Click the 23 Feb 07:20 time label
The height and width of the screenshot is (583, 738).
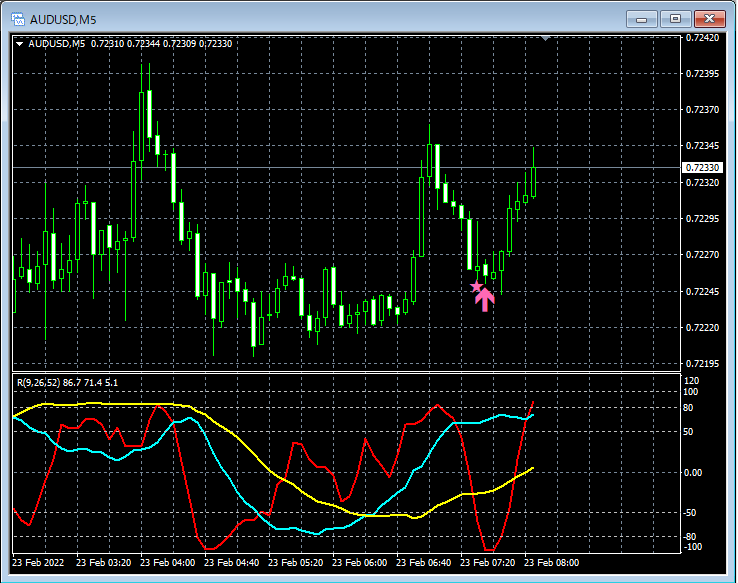[x=488, y=563]
